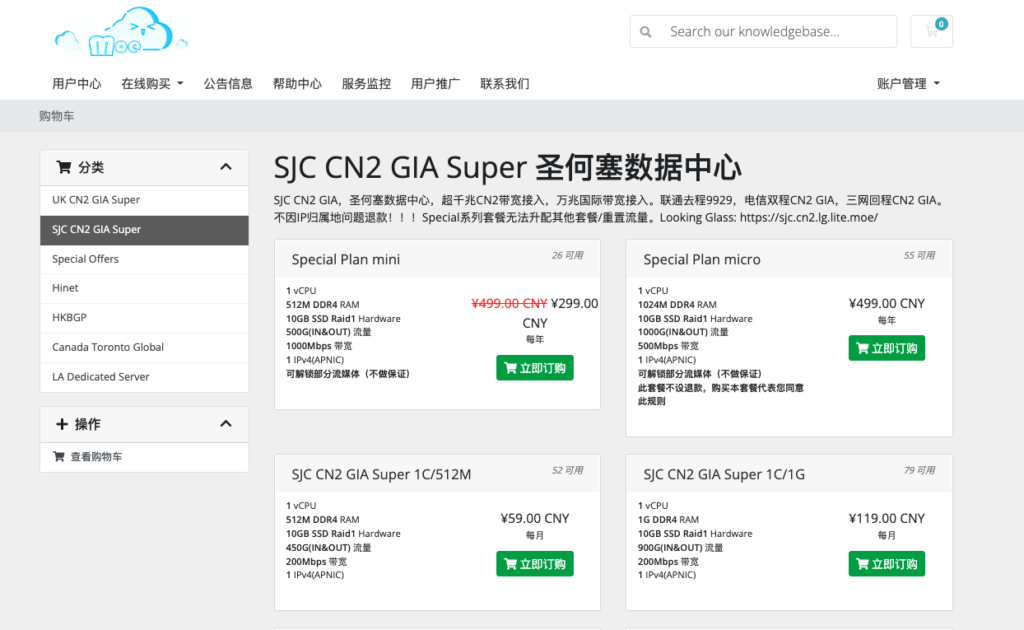Click the SJC CN2 GIA Super 1C/512M title
Screen dimensions: 1024x630
coord(381,475)
